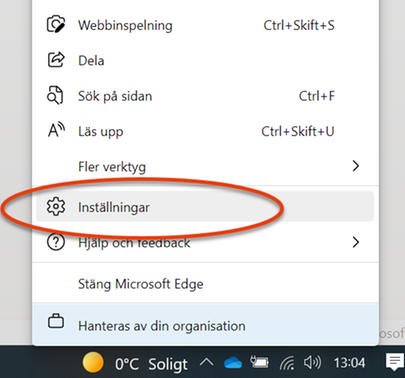Click the Dela share icon

[x=56, y=60]
